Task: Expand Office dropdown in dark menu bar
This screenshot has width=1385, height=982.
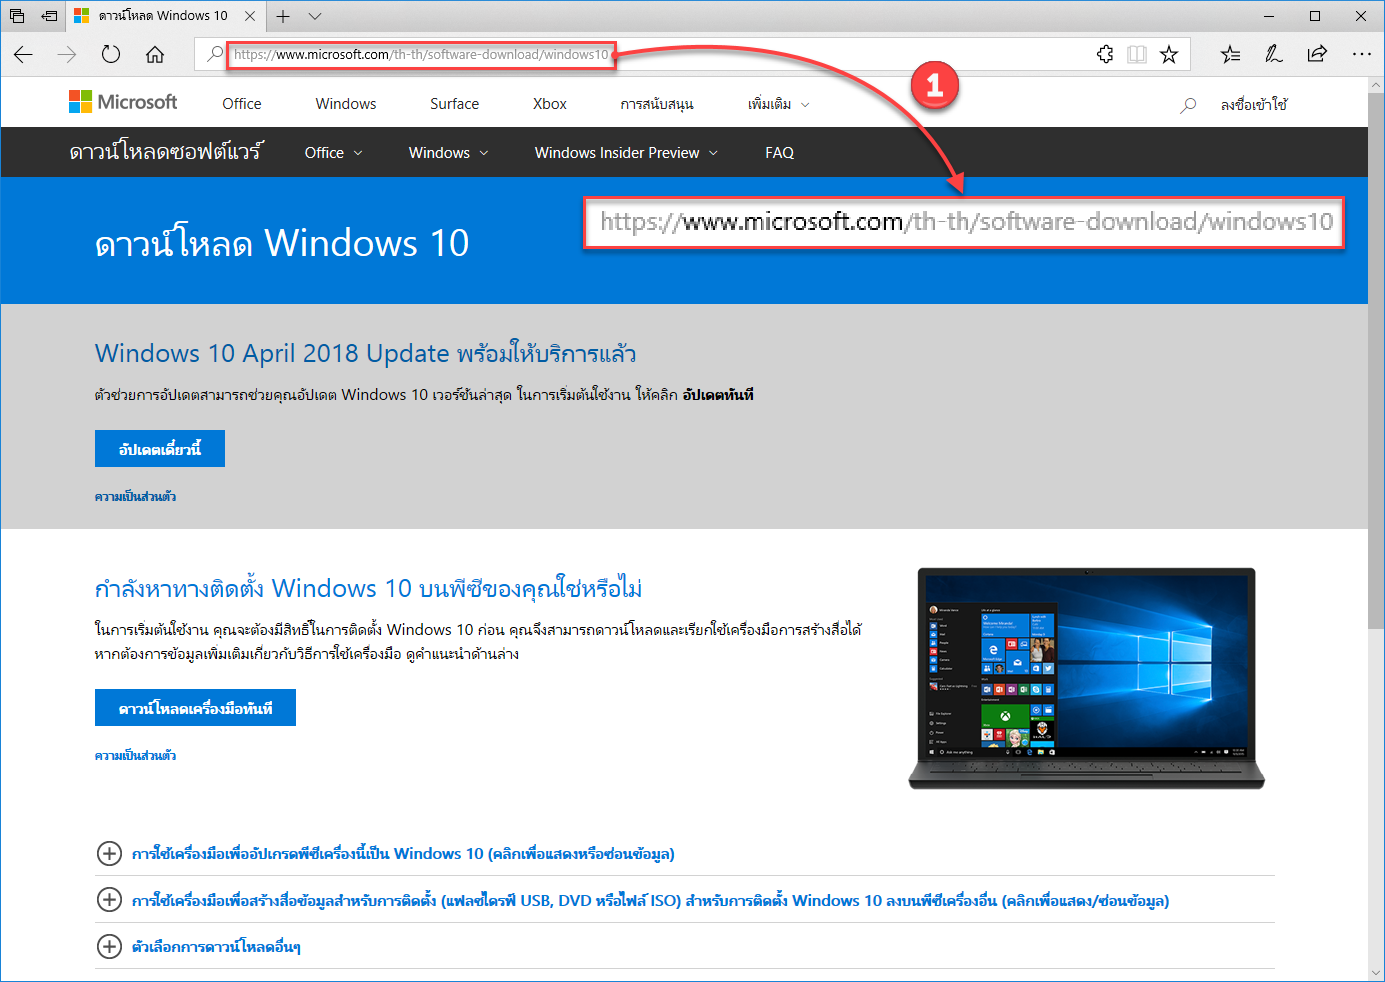Action: pyautogui.click(x=333, y=153)
